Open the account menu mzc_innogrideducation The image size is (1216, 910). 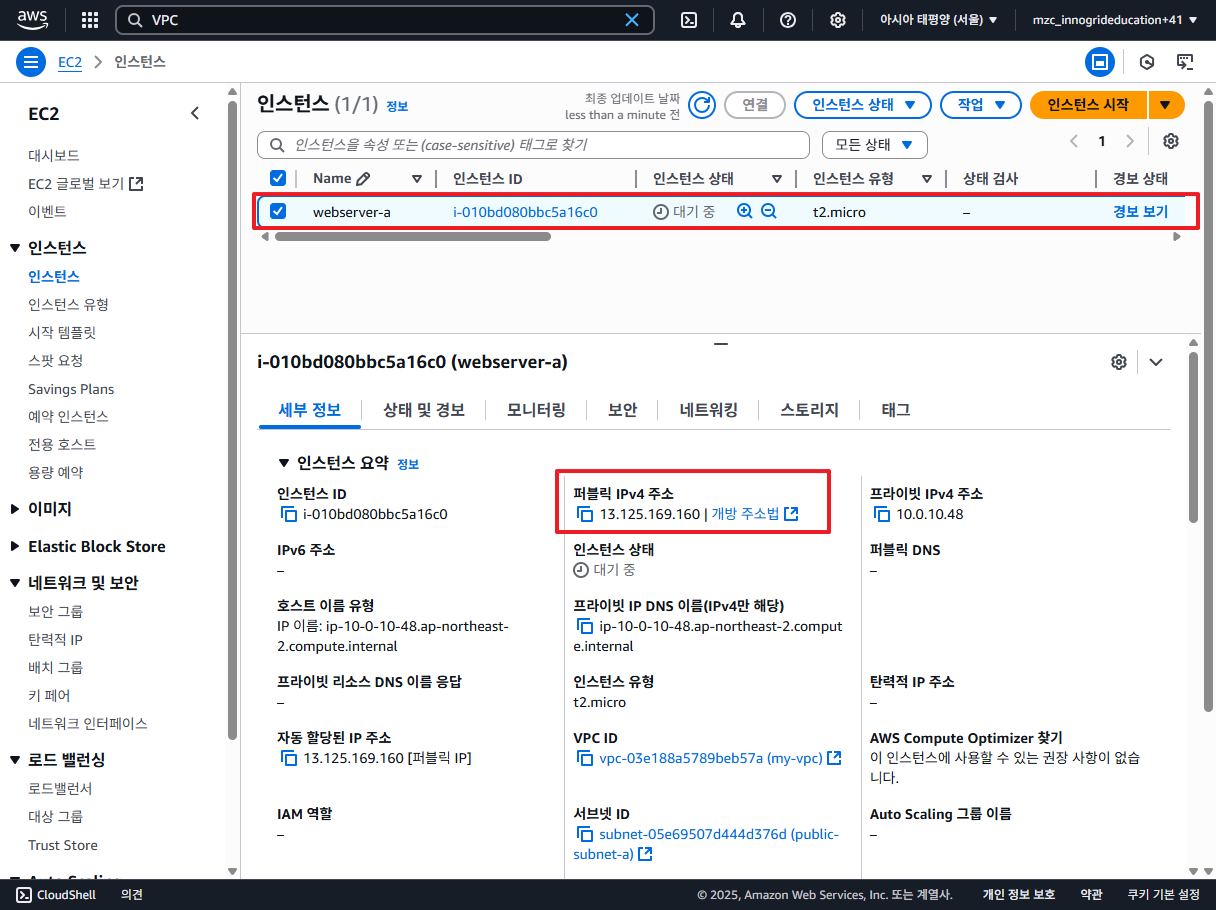coord(1113,20)
